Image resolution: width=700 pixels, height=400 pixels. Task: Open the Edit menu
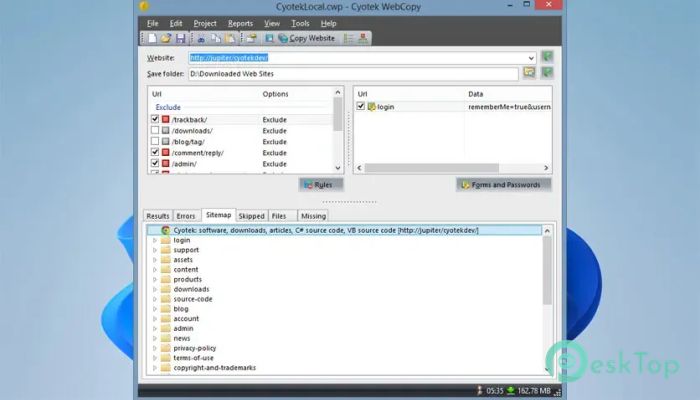click(x=176, y=23)
